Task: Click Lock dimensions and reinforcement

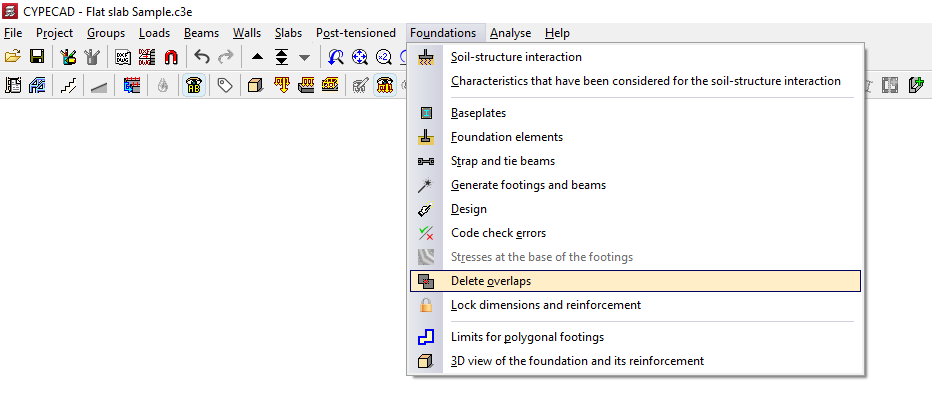Action: [x=545, y=305]
